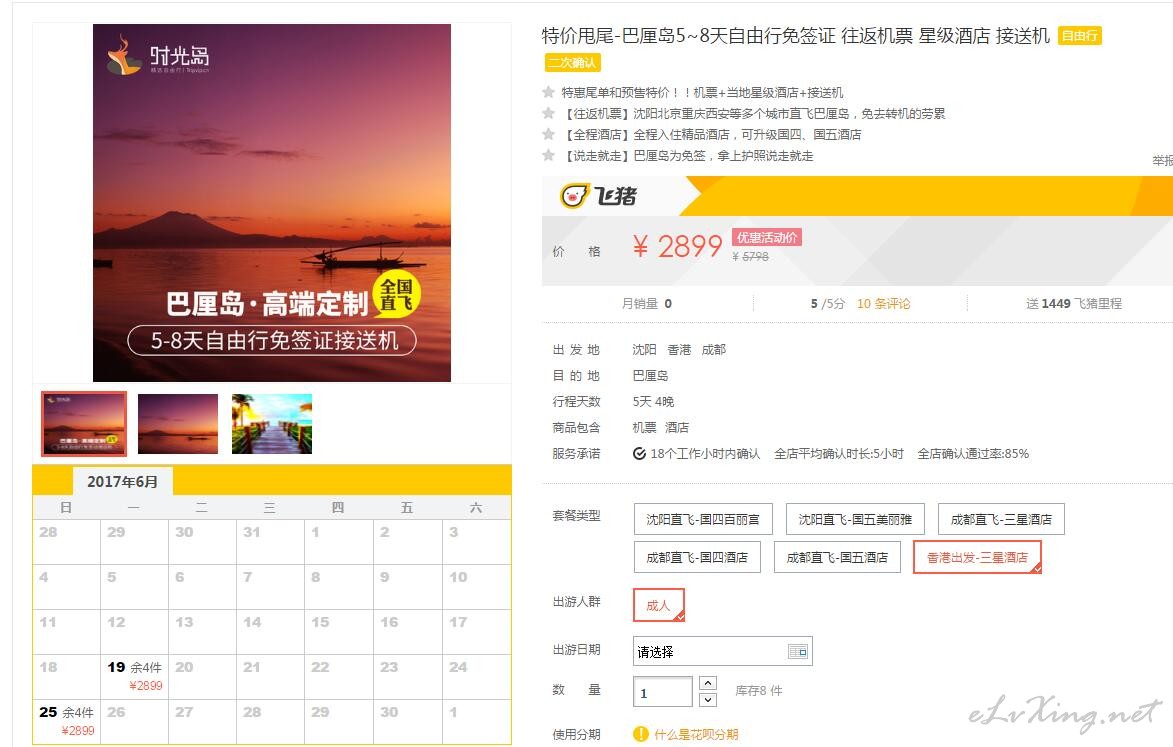Open 什么是花呗分期 help link

click(696, 734)
